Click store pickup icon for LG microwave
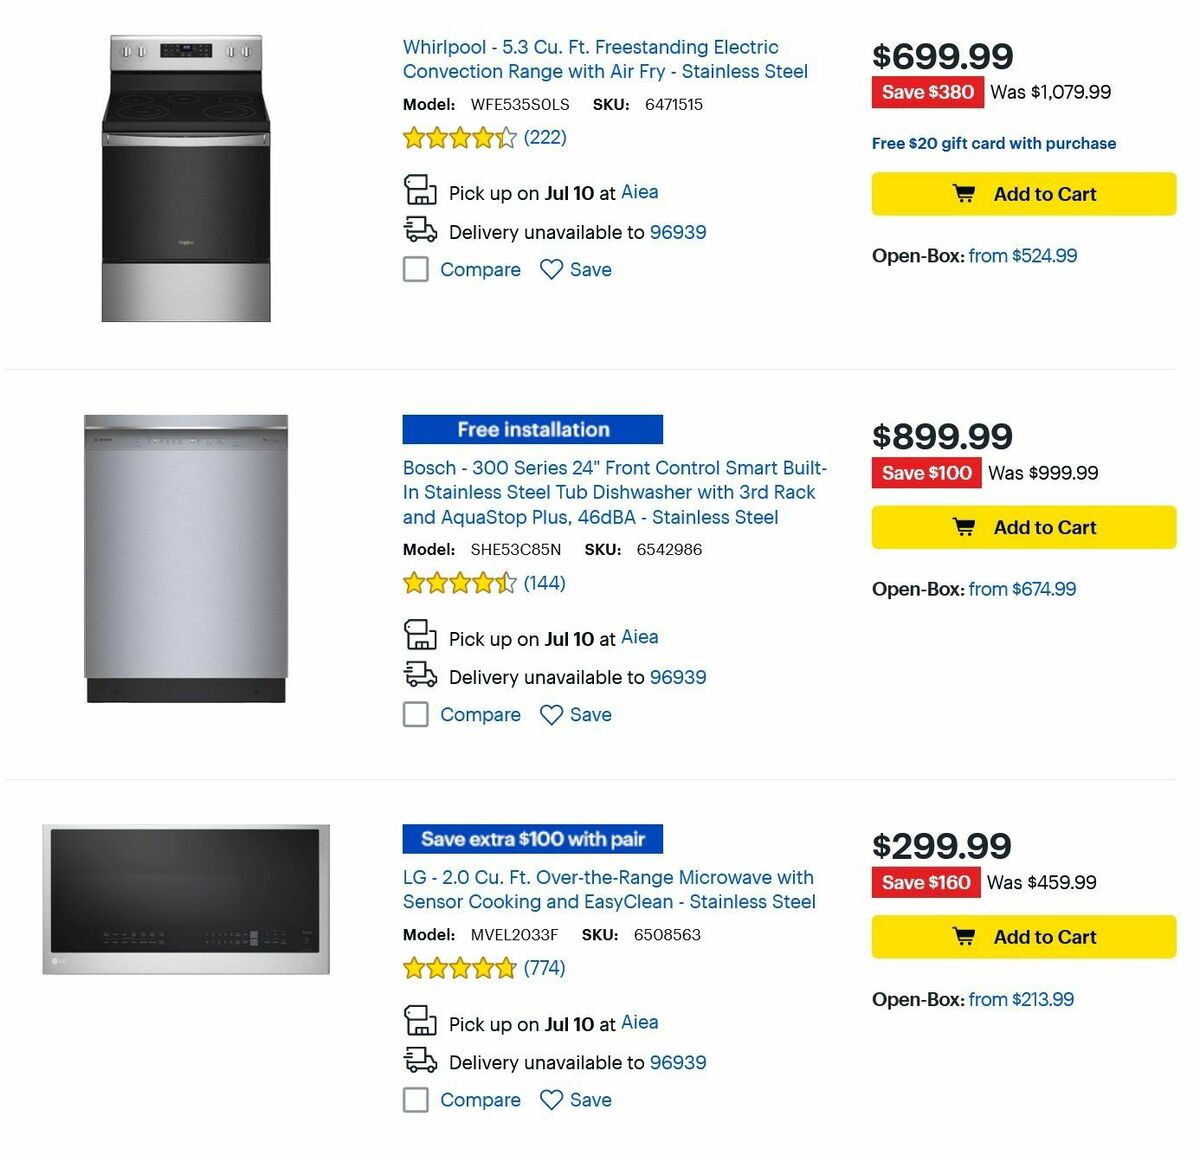1200x1155 pixels. coord(420,1021)
